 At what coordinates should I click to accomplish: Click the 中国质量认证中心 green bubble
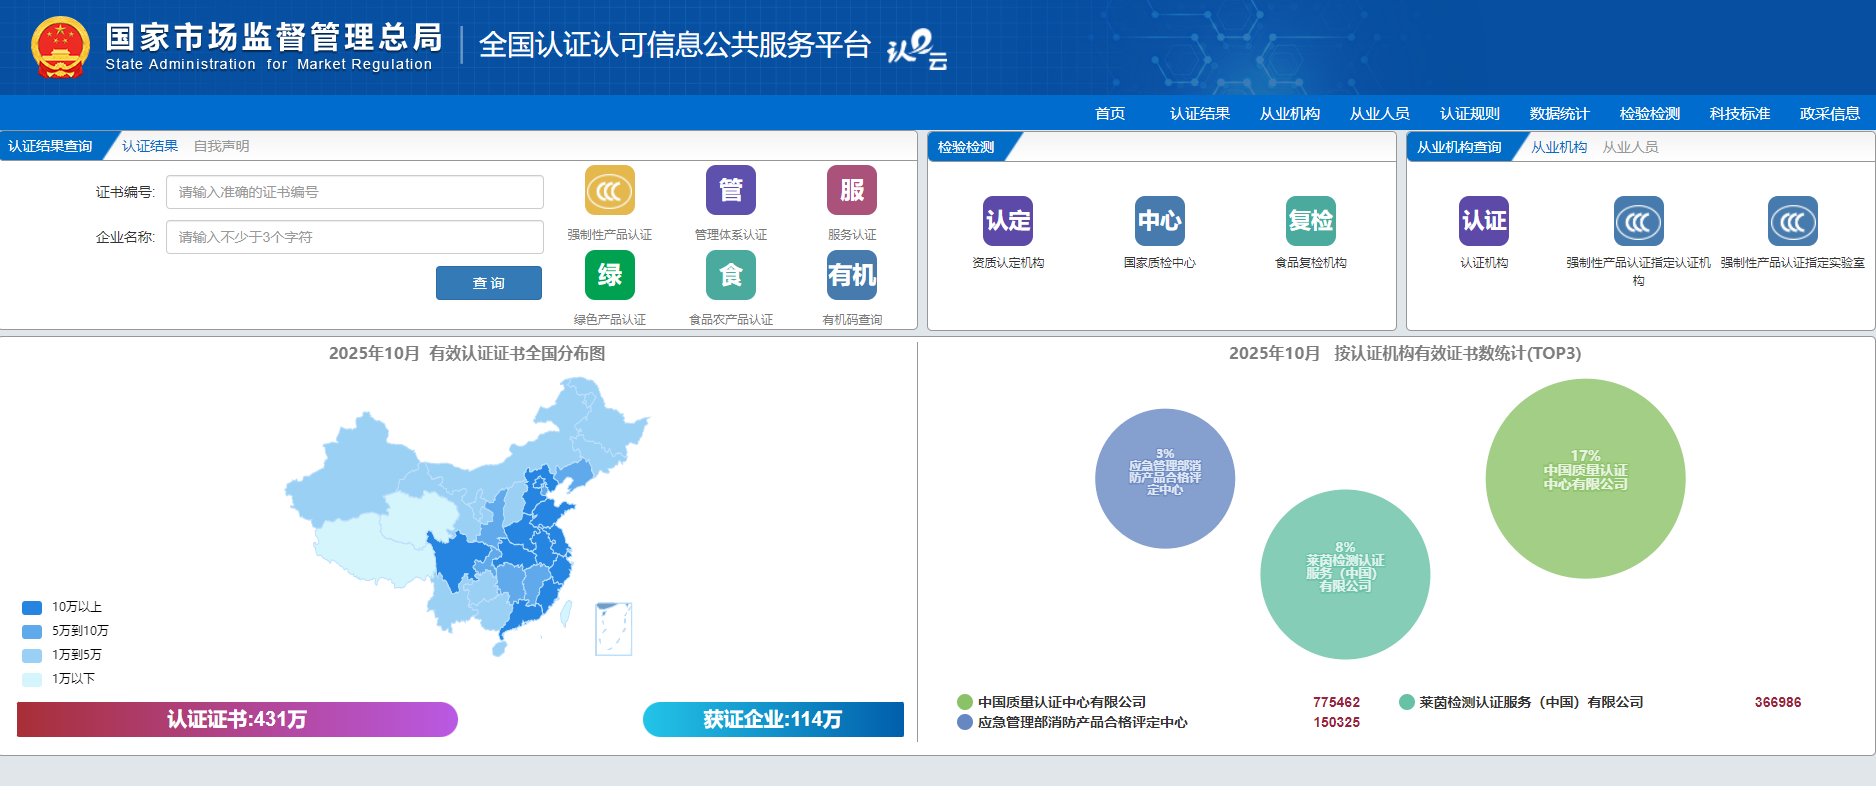1585,478
